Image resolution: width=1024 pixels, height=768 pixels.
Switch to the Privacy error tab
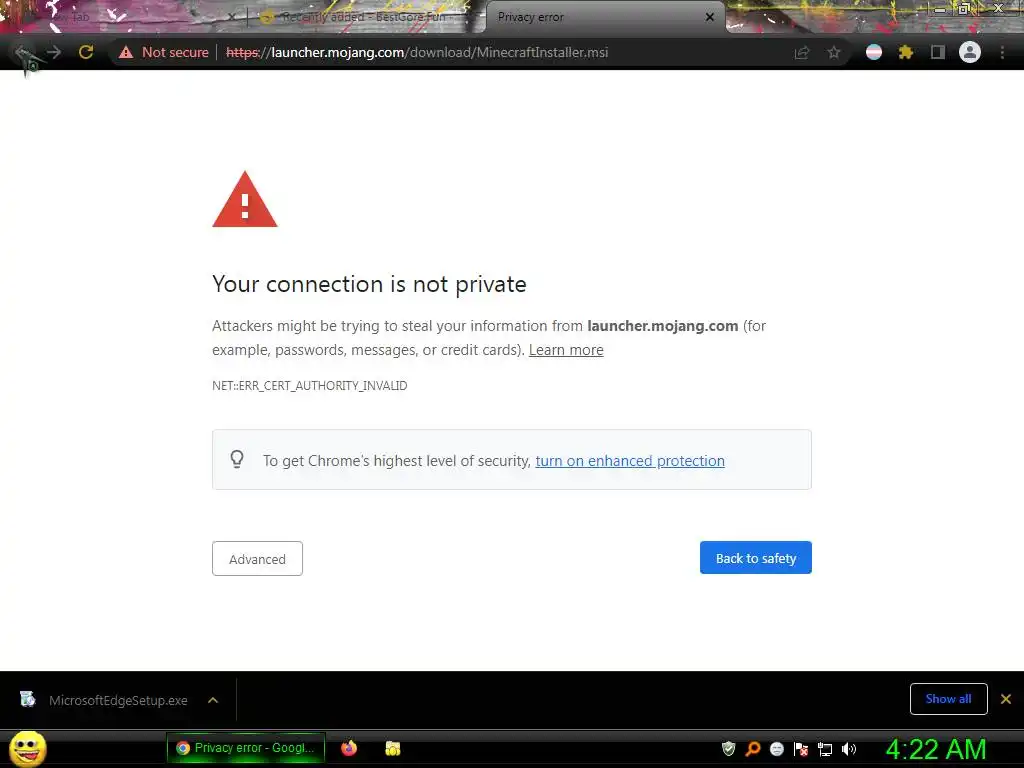pos(604,17)
